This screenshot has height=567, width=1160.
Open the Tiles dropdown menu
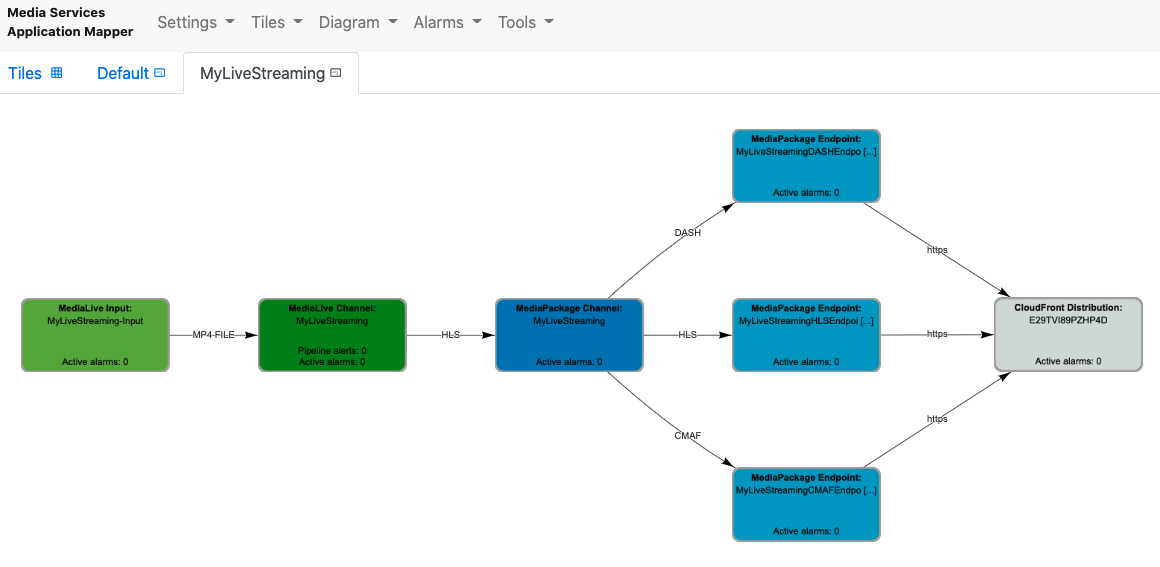(277, 22)
